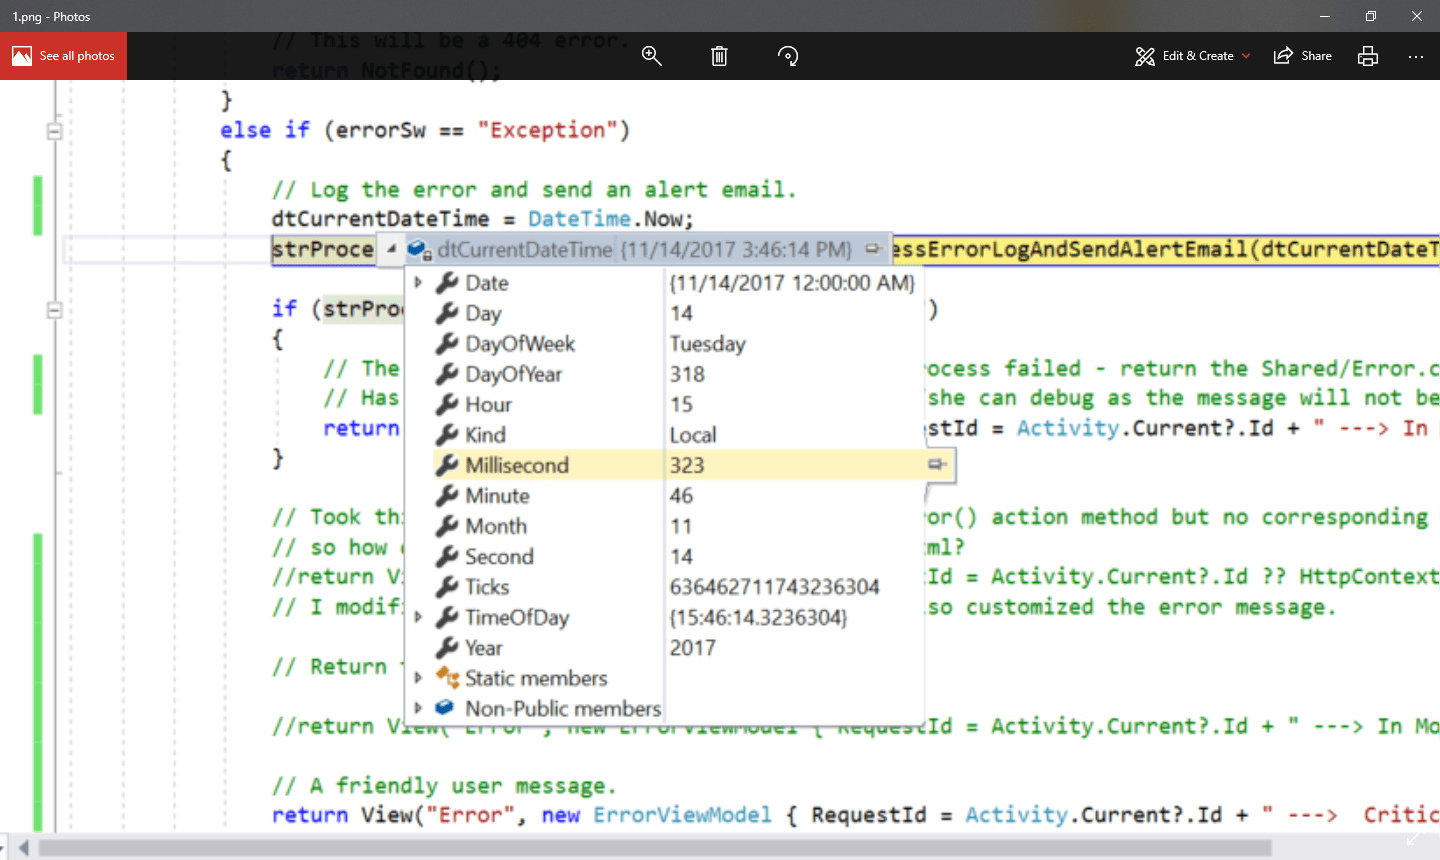The width and height of the screenshot is (1440, 860).
Task: Open the Edit & Create dropdown chevron
Action: (1246, 56)
